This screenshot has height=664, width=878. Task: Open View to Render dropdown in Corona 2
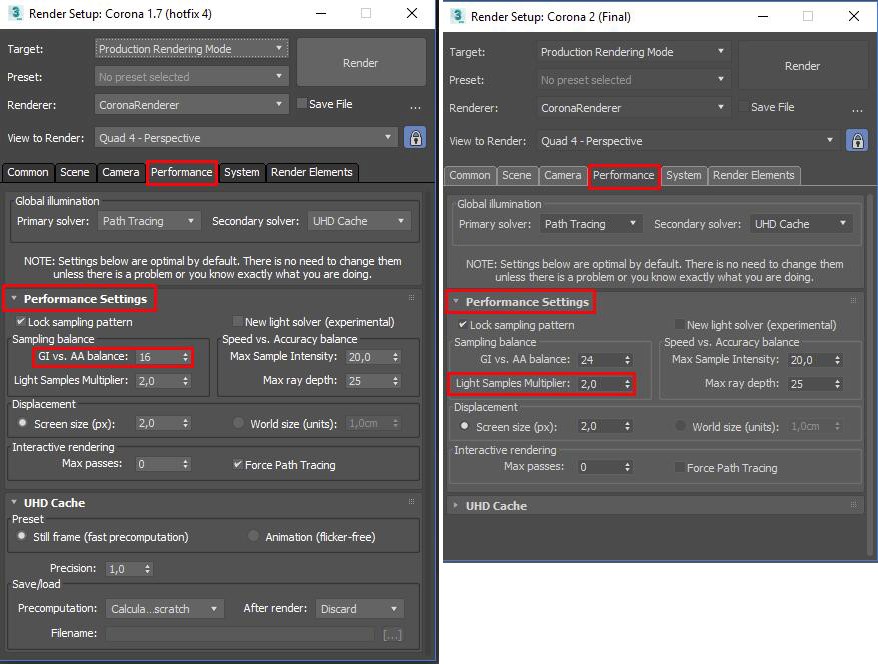pyautogui.click(x=688, y=140)
